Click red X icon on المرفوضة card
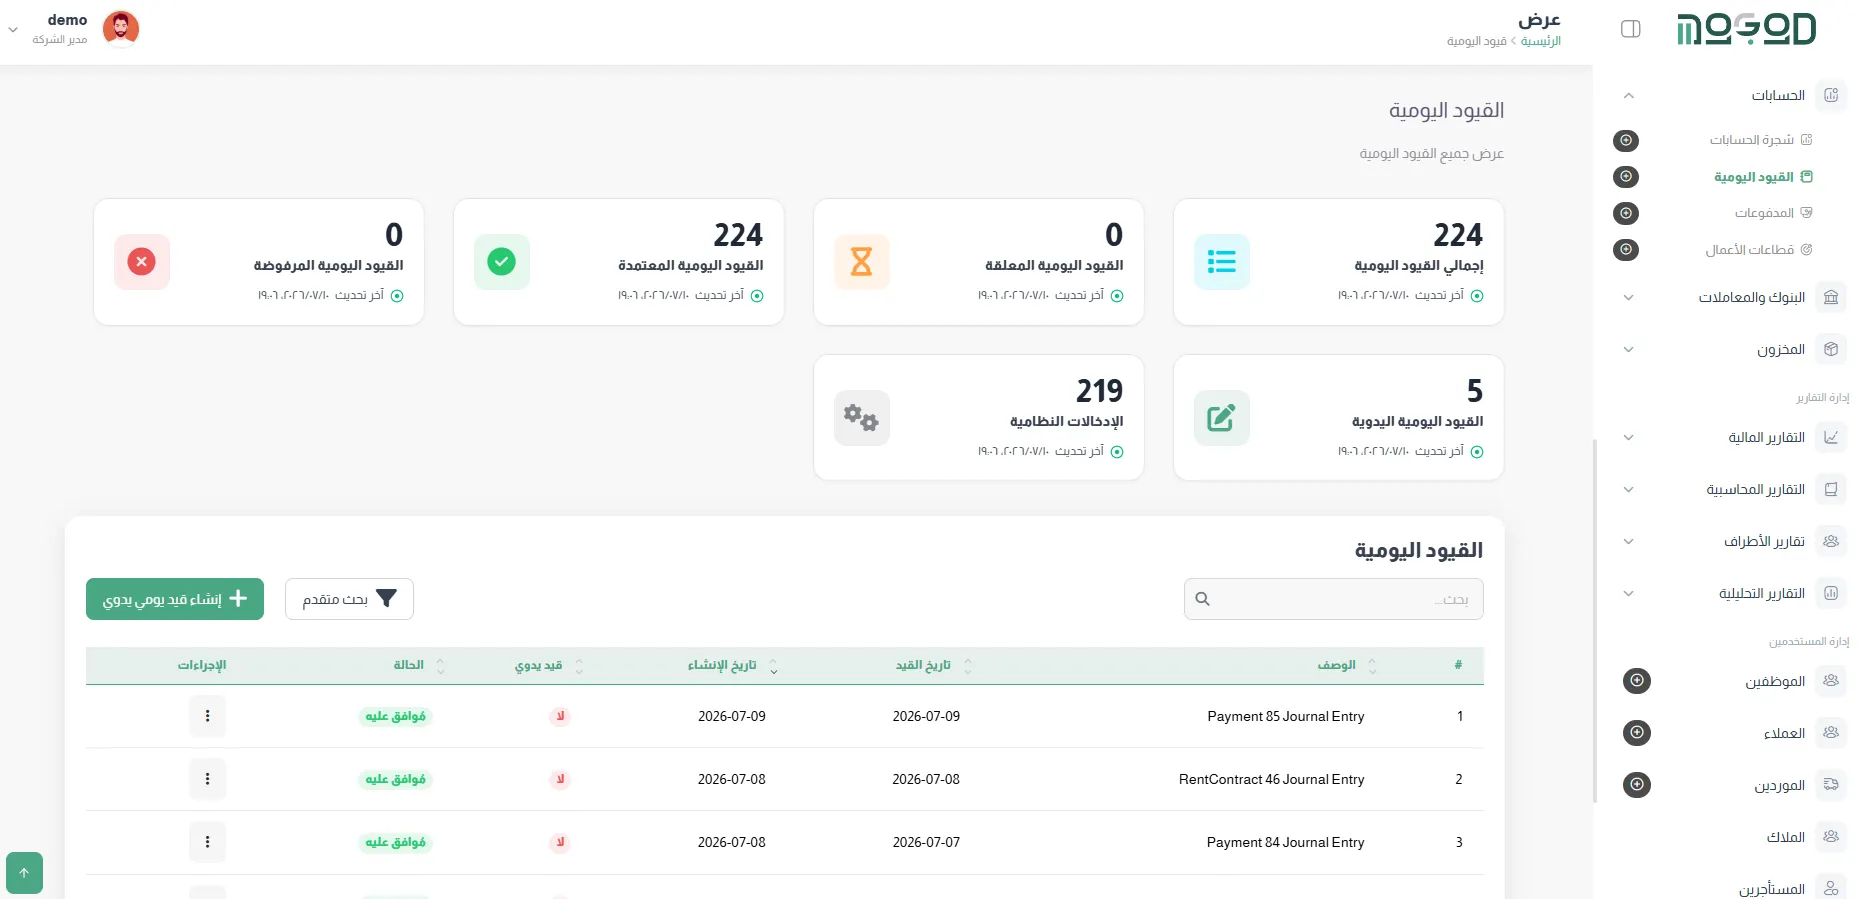This screenshot has width=1861, height=899. tap(142, 262)
